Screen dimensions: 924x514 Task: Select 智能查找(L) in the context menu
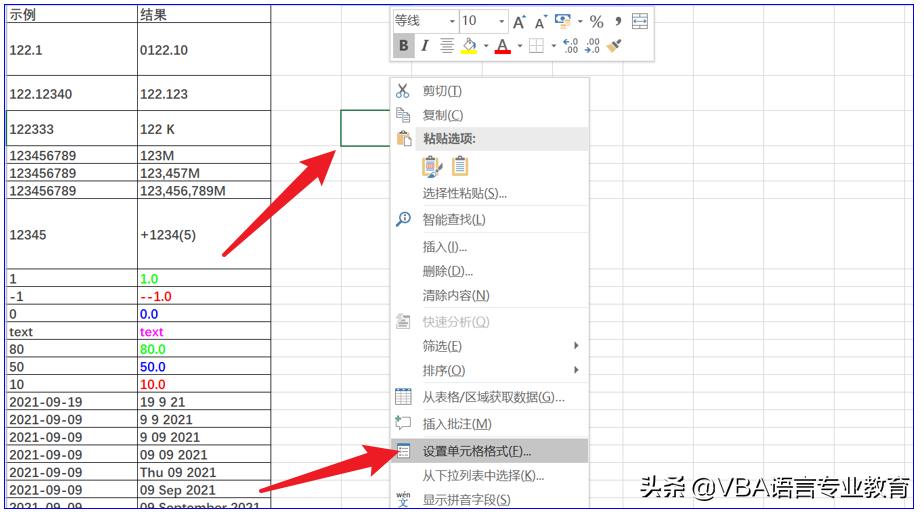point(490,220)
